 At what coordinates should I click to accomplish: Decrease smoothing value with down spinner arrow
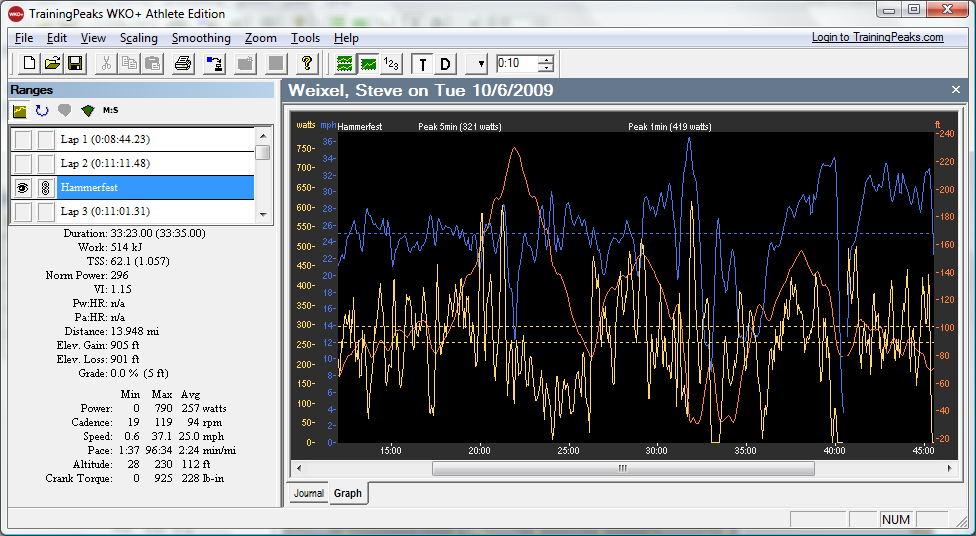546,68
